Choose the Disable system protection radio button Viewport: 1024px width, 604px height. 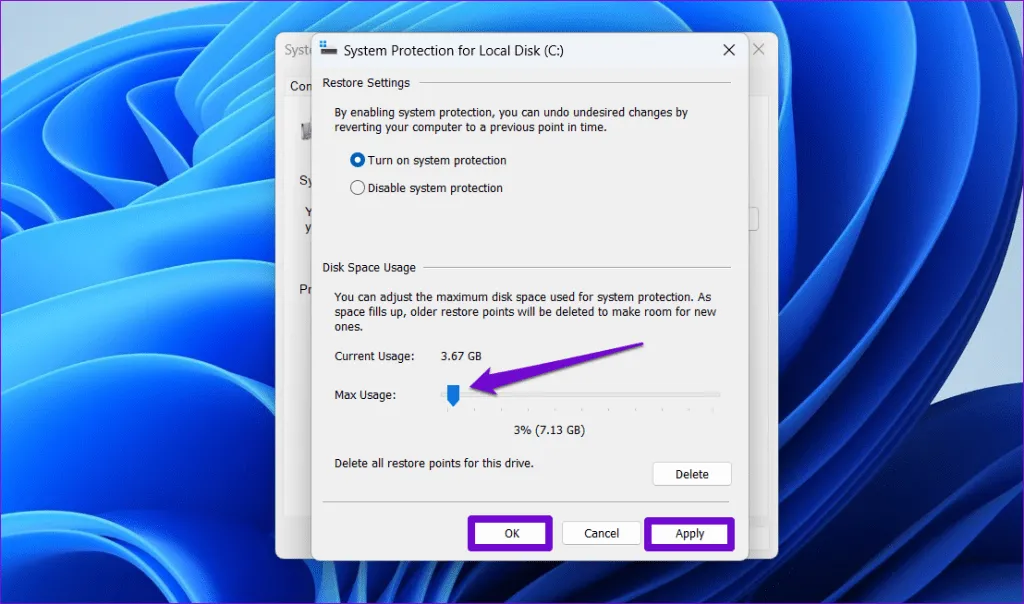pyautogui.click(x=357, y=188)
